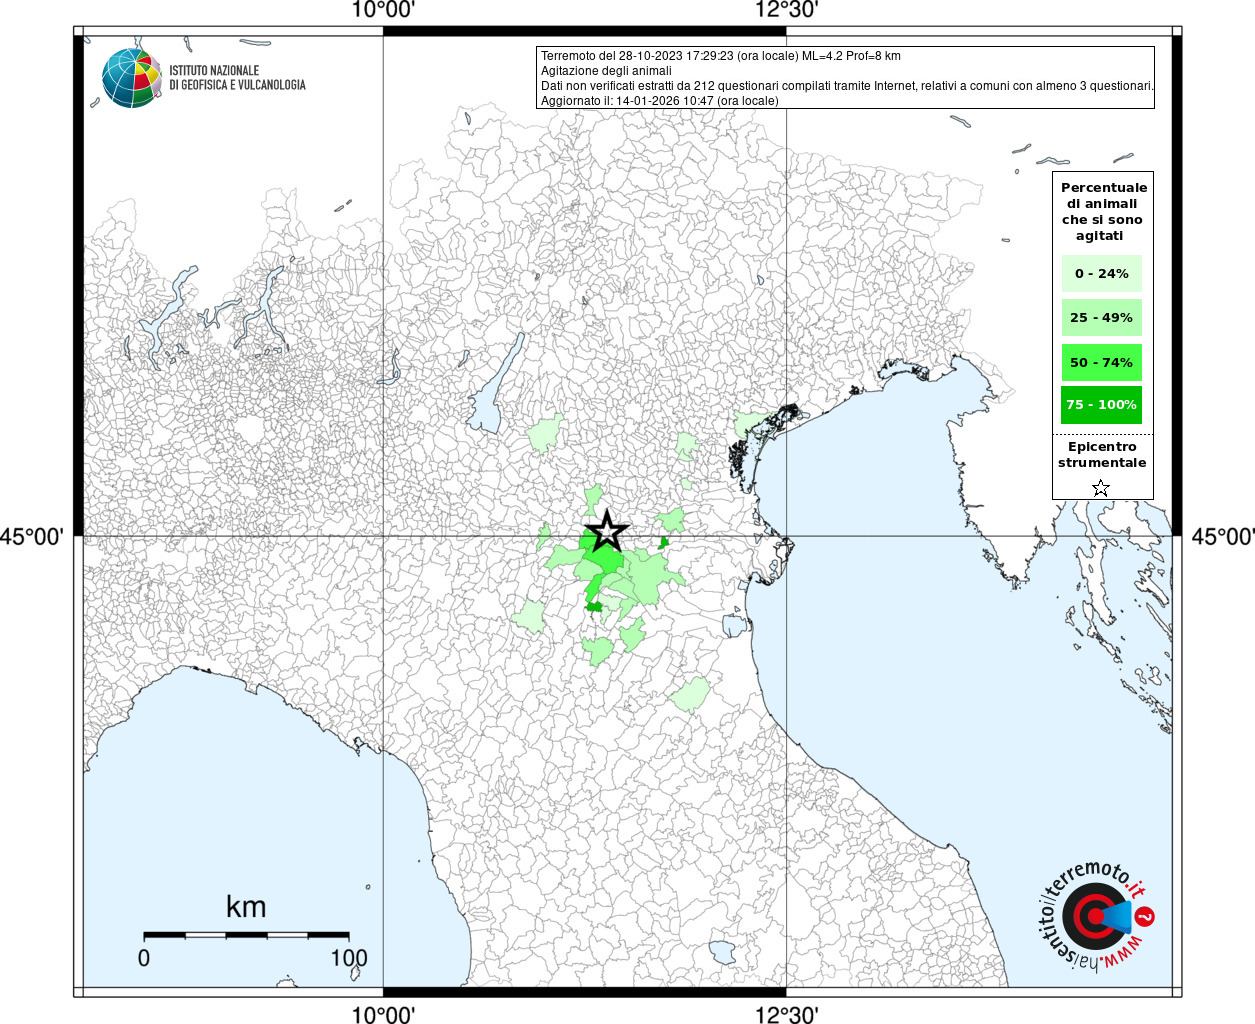Click the scale bar '100' value
Image resolution: width=1255 pixels, height=1024 pixels.
pos(349,958)
